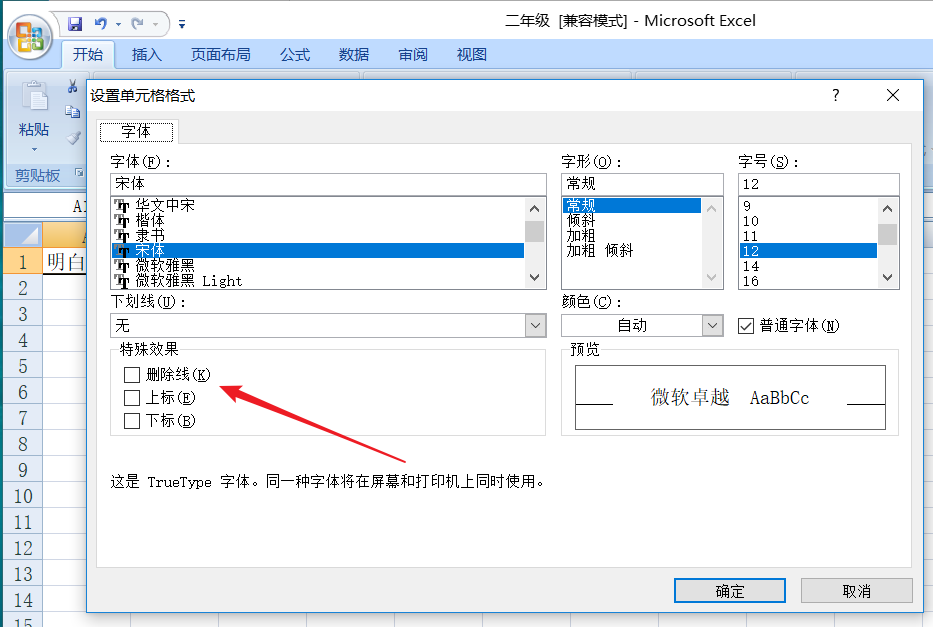The width and height of the screenshot is (933, 627).
Task: Switch to the 插入 ribbon tab
Action: pyautogui.click(x=146, y=55)
